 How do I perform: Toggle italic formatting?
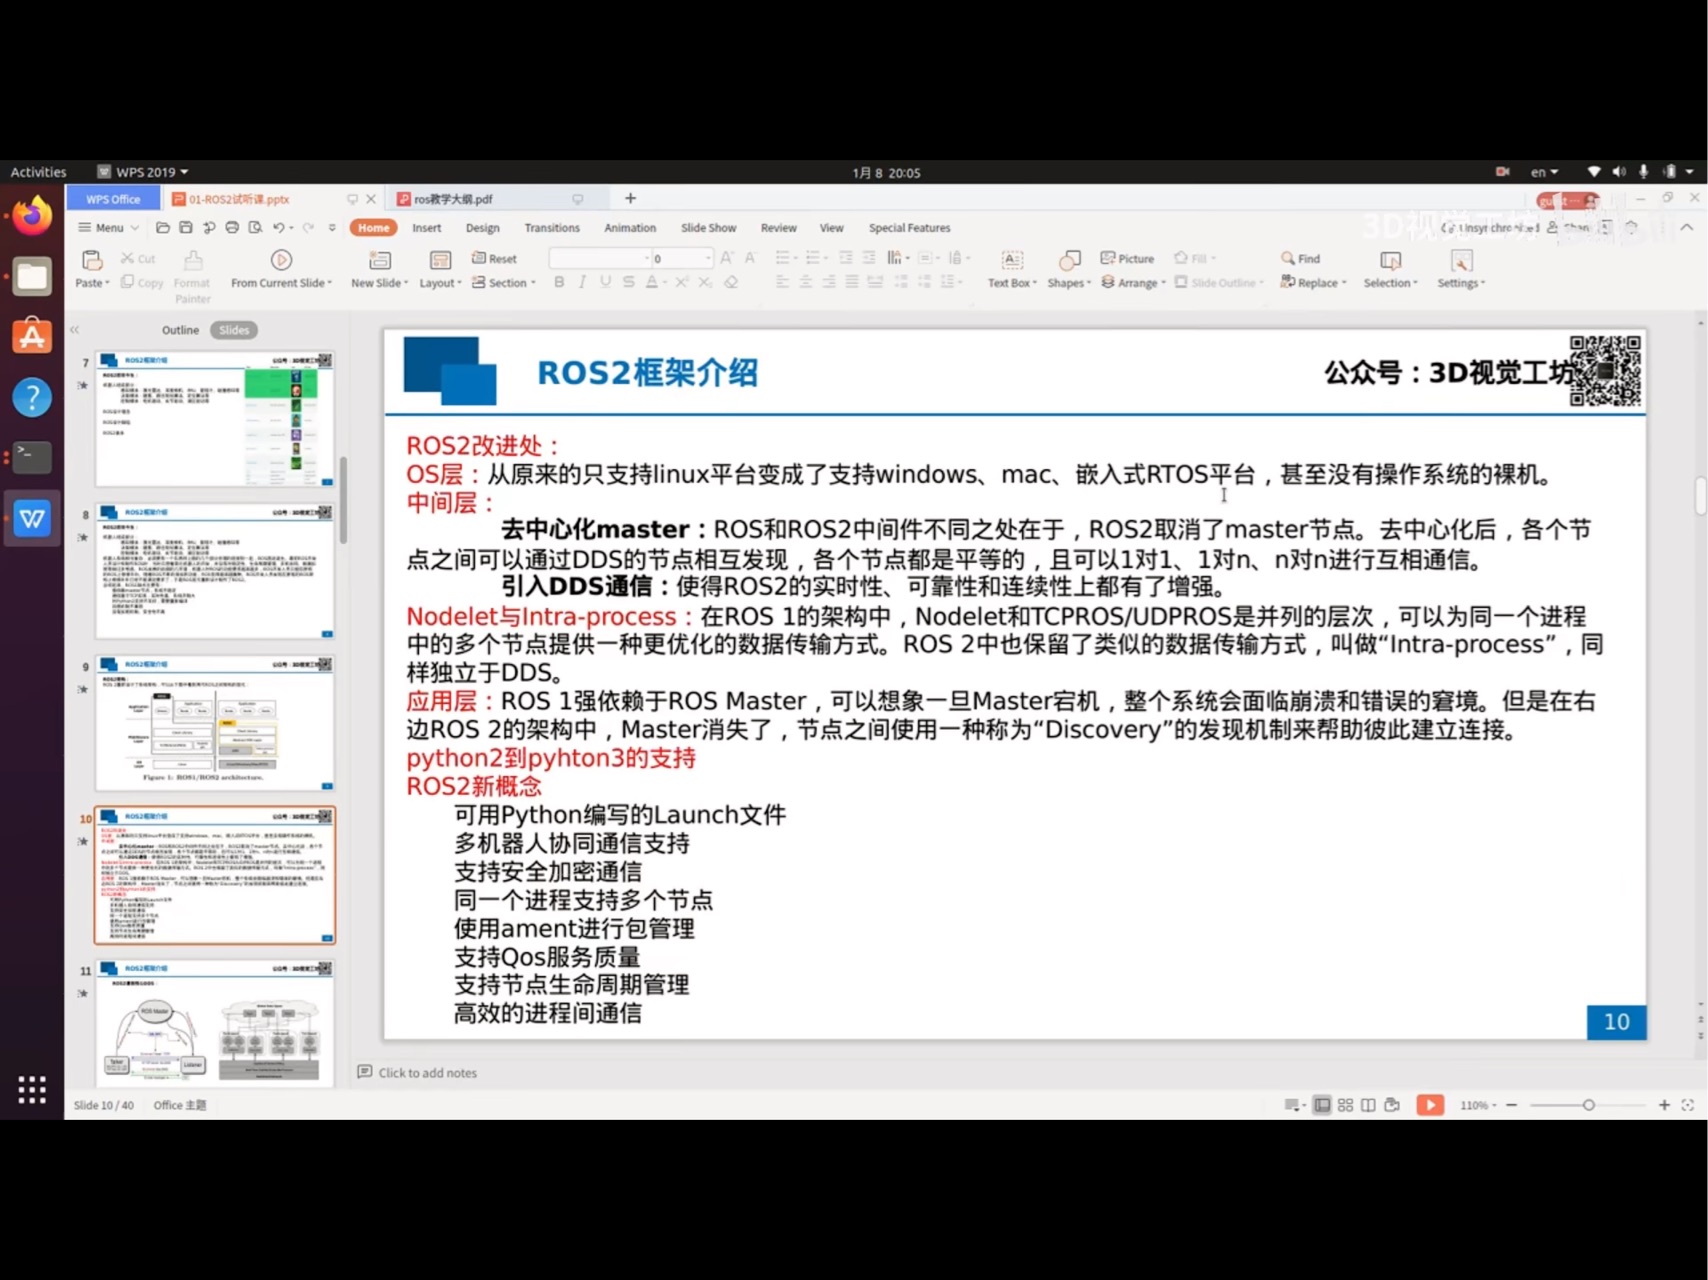click(x=581, y=282)
